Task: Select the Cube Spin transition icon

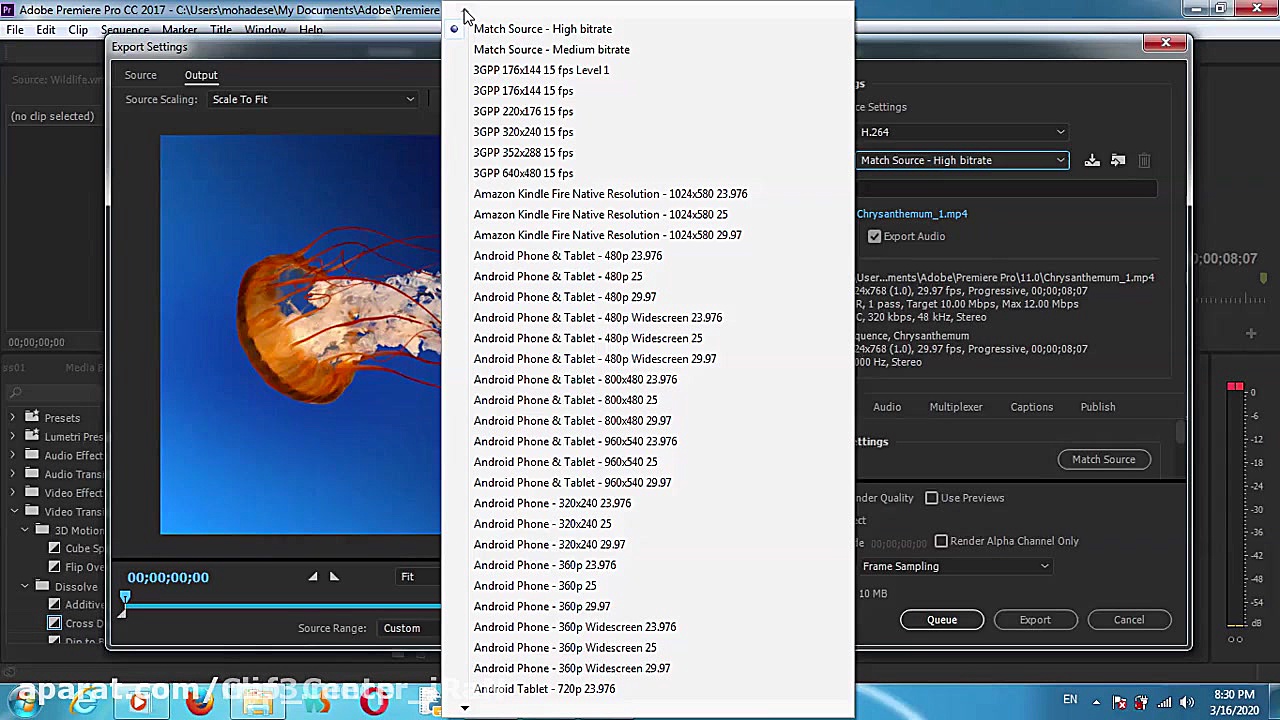Action: pyautogui.click(x=55, y=548)
